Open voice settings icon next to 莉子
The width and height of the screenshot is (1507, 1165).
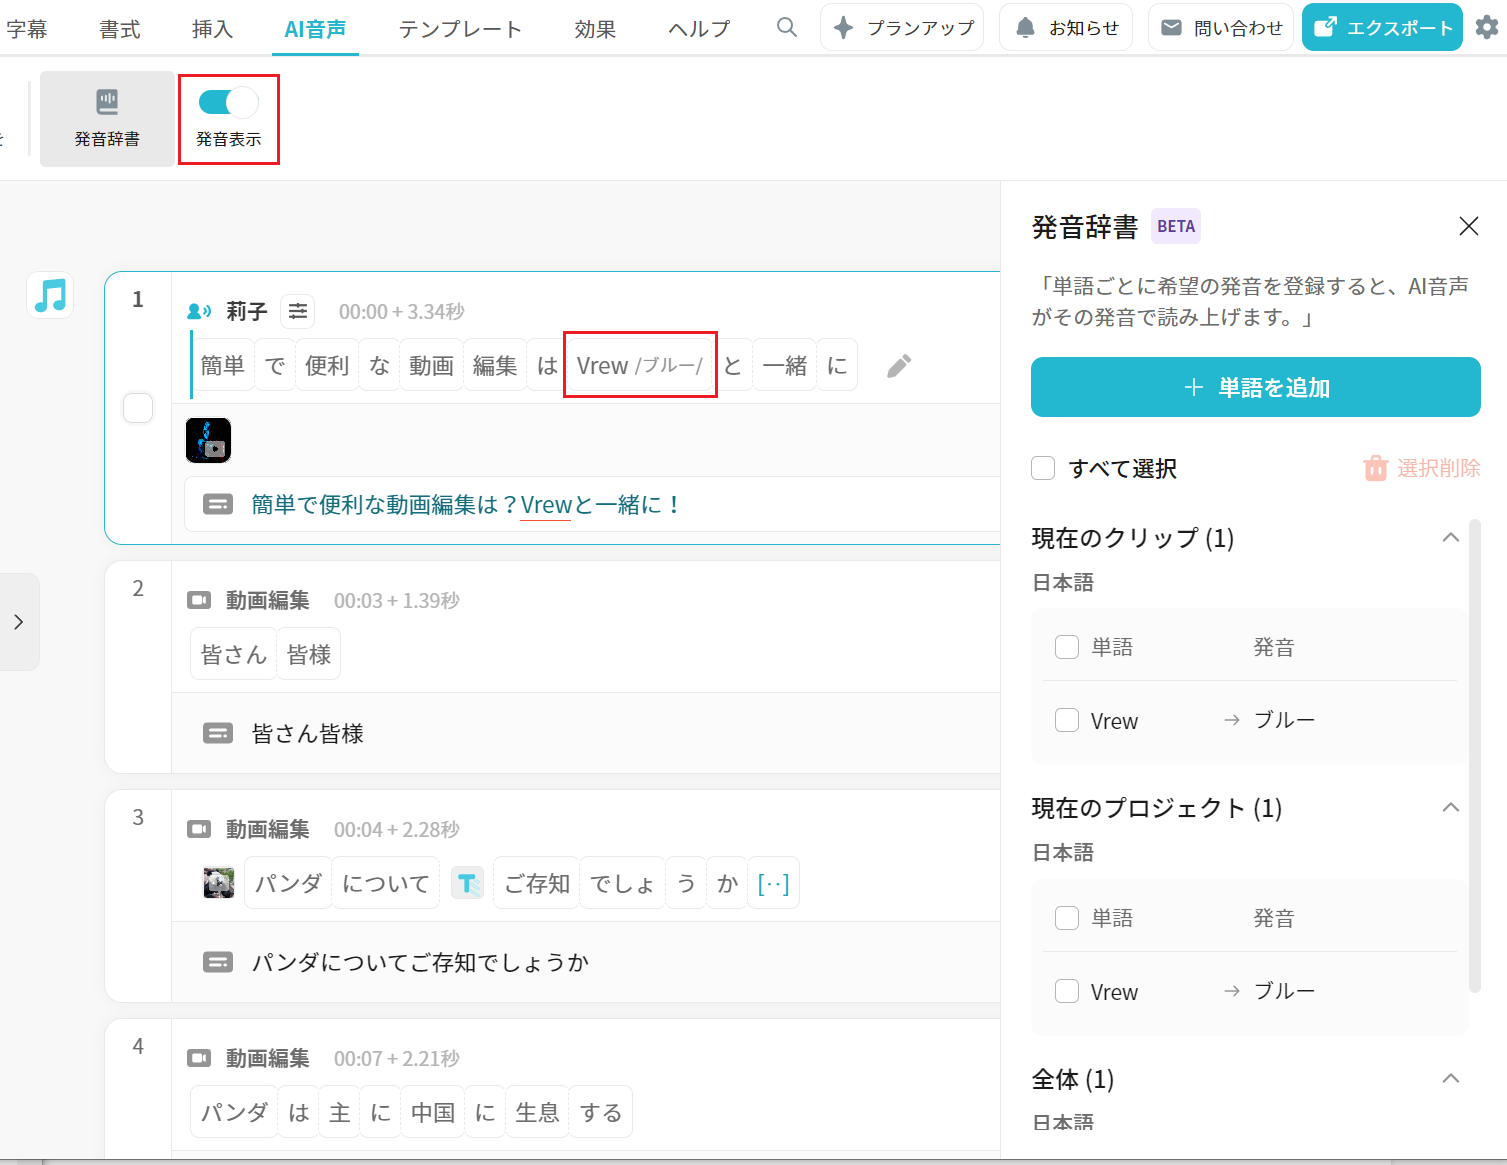click(298, 312)
